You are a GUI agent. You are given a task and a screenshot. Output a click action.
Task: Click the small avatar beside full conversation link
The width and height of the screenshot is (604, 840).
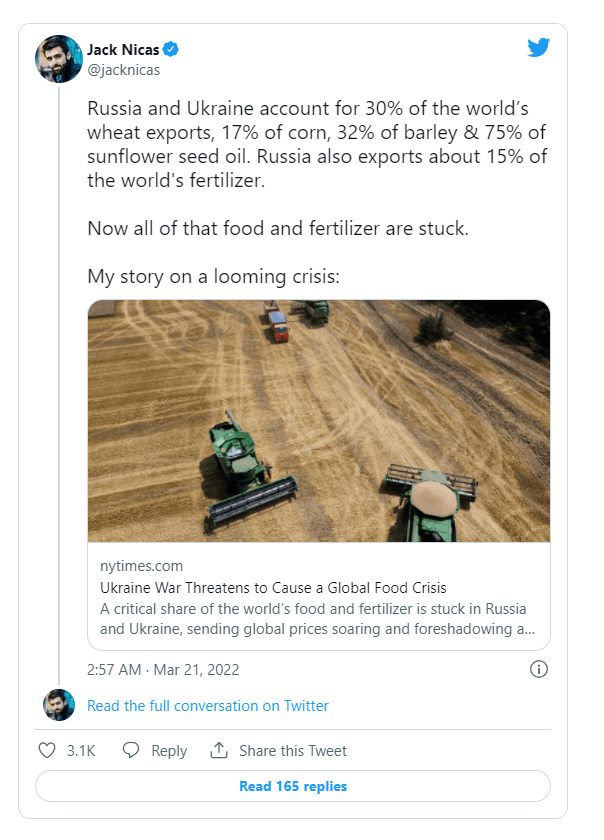click(59, 705)
